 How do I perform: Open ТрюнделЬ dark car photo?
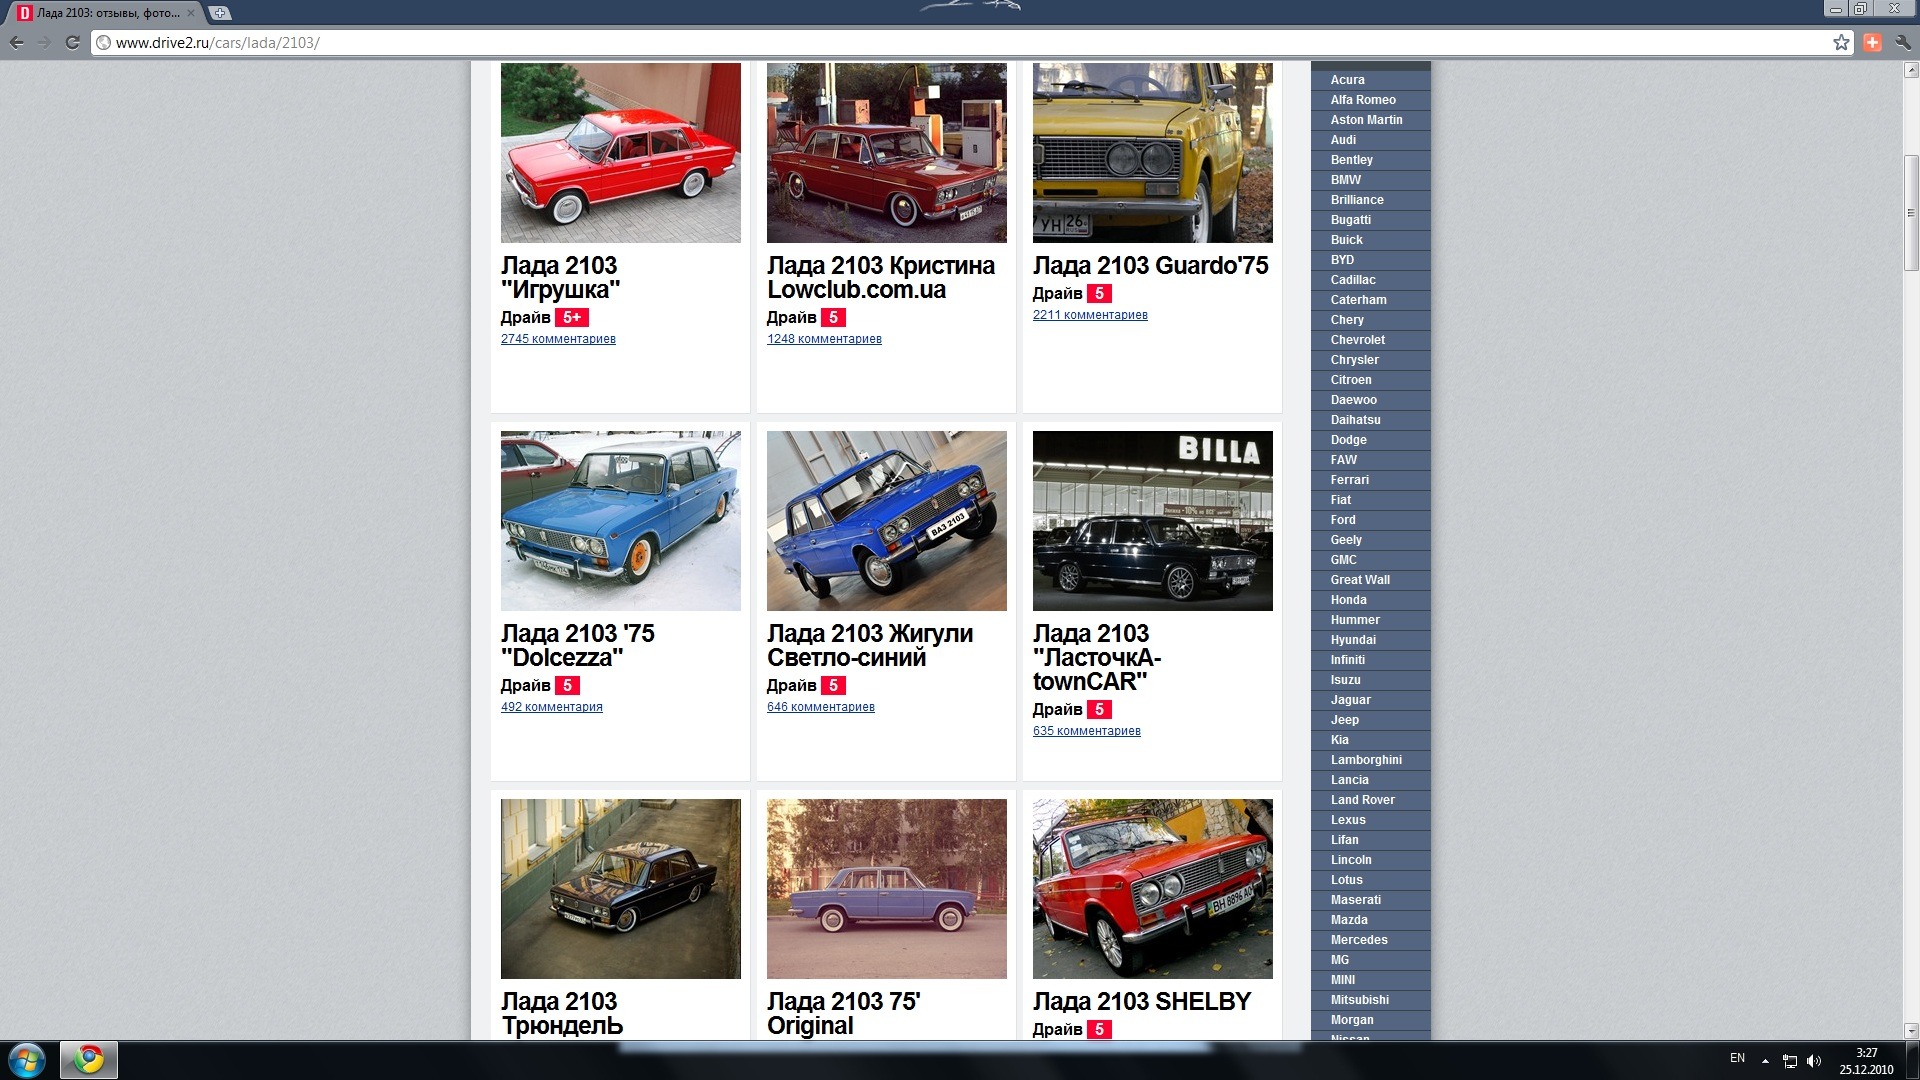click(621, 889)
